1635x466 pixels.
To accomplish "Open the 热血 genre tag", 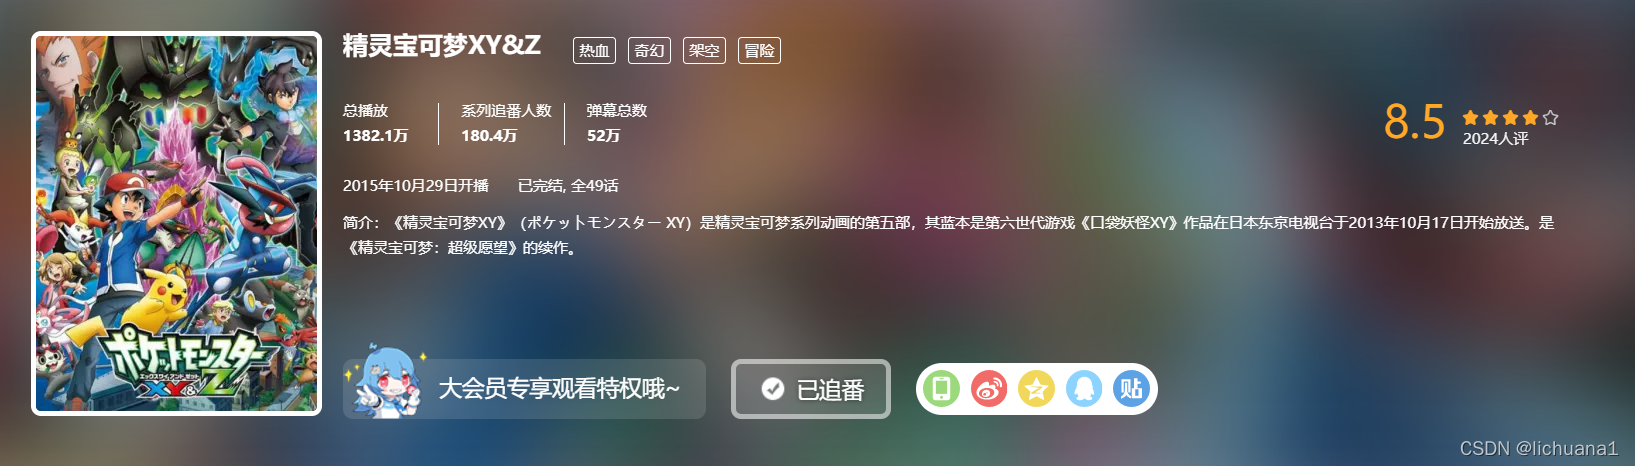I will point(594,50).
